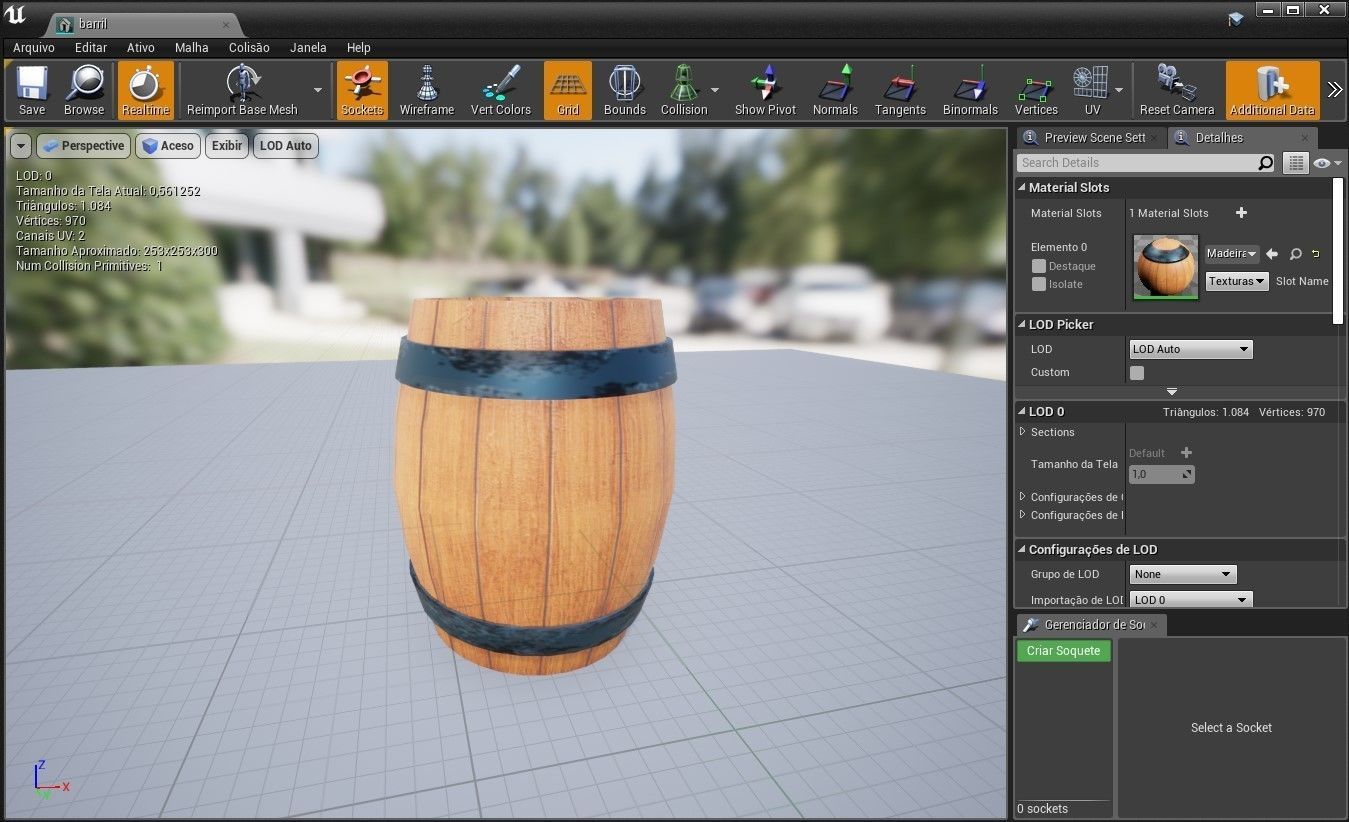Open Malha menu

(192, 47)
